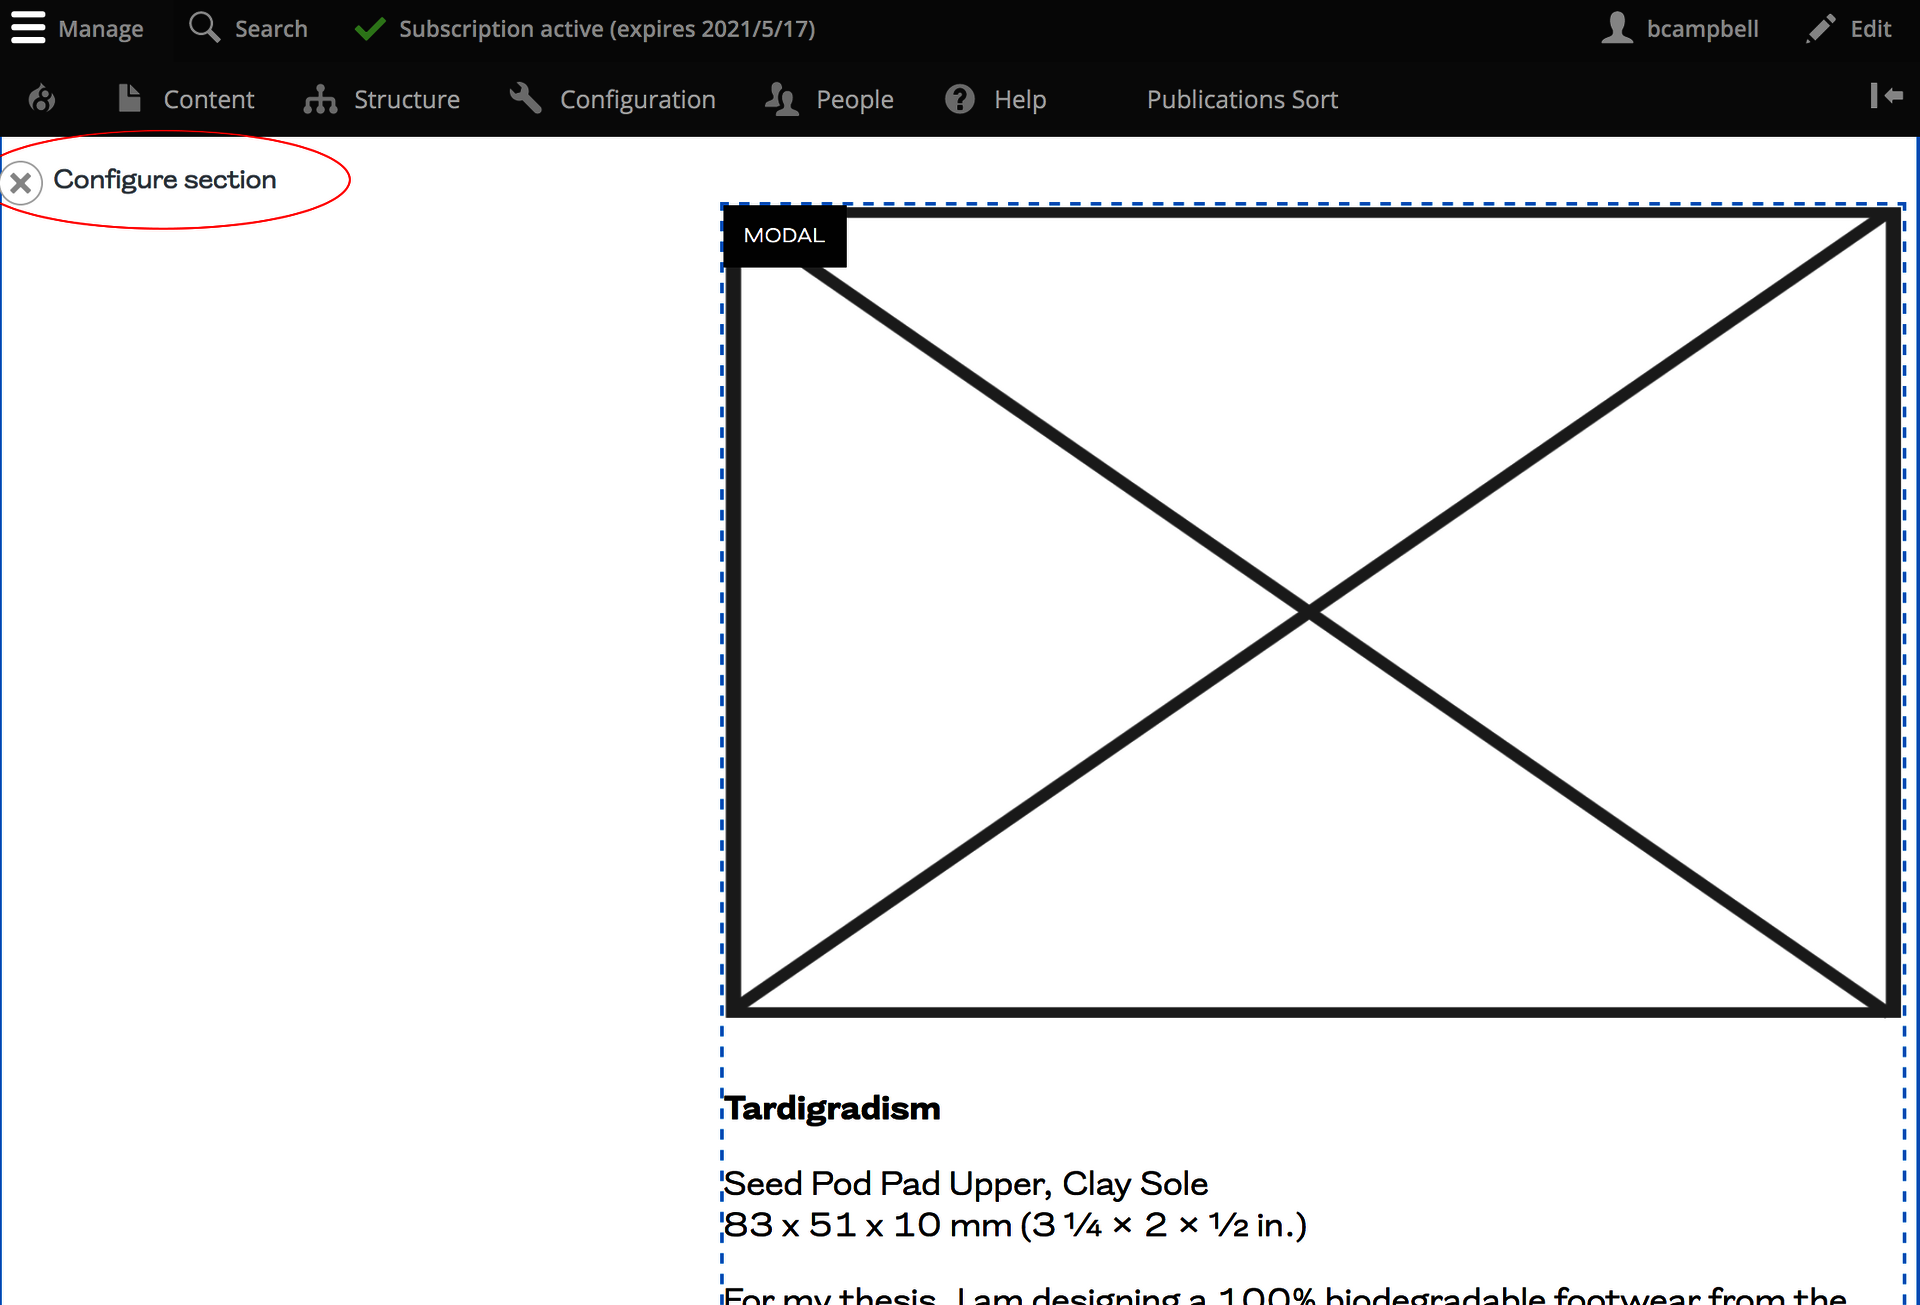Screen dimensions: 1920x1305
Task: Click the Manage label text
Action: click(x=101, y=29)
